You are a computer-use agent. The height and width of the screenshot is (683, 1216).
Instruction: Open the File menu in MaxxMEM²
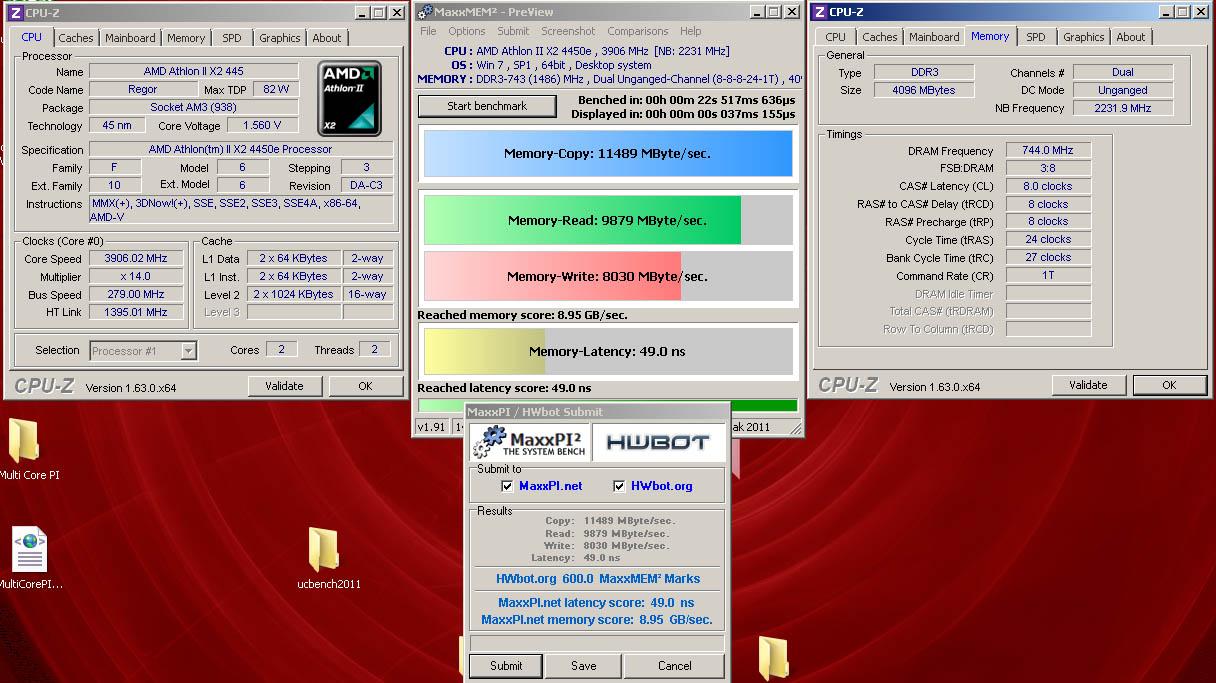click(x=428, y=31)
